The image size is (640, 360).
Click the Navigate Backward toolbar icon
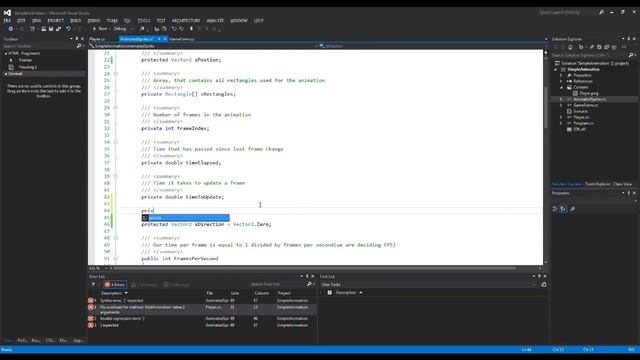click(x=11, y=29)
